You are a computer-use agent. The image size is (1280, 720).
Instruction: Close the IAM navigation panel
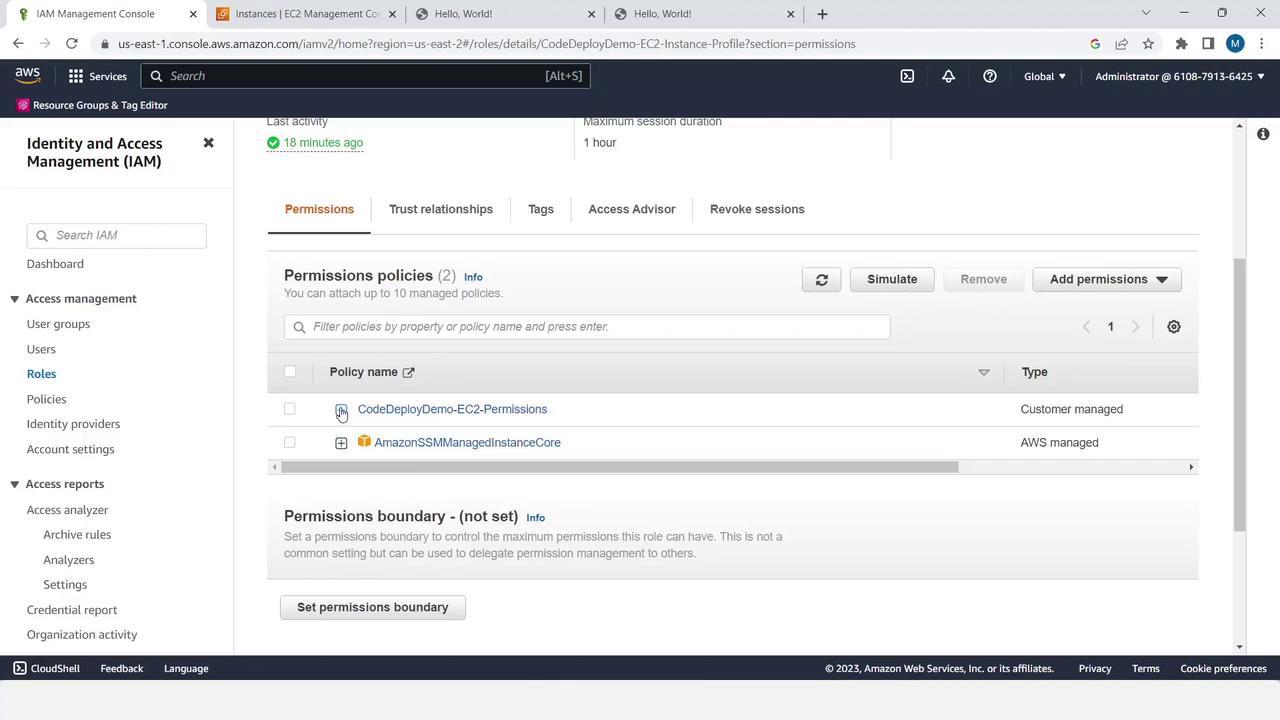coord(208,143)
